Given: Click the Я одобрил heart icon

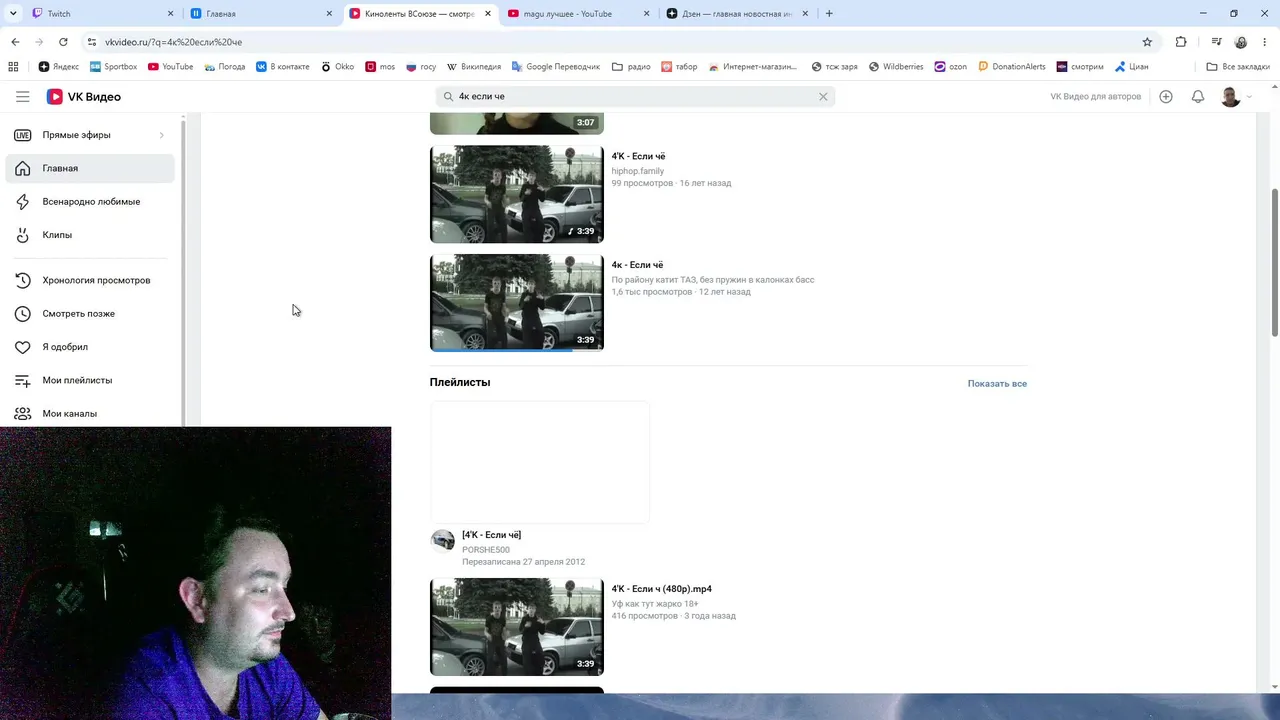Looking at the screenshot, I should pos(23,347).
